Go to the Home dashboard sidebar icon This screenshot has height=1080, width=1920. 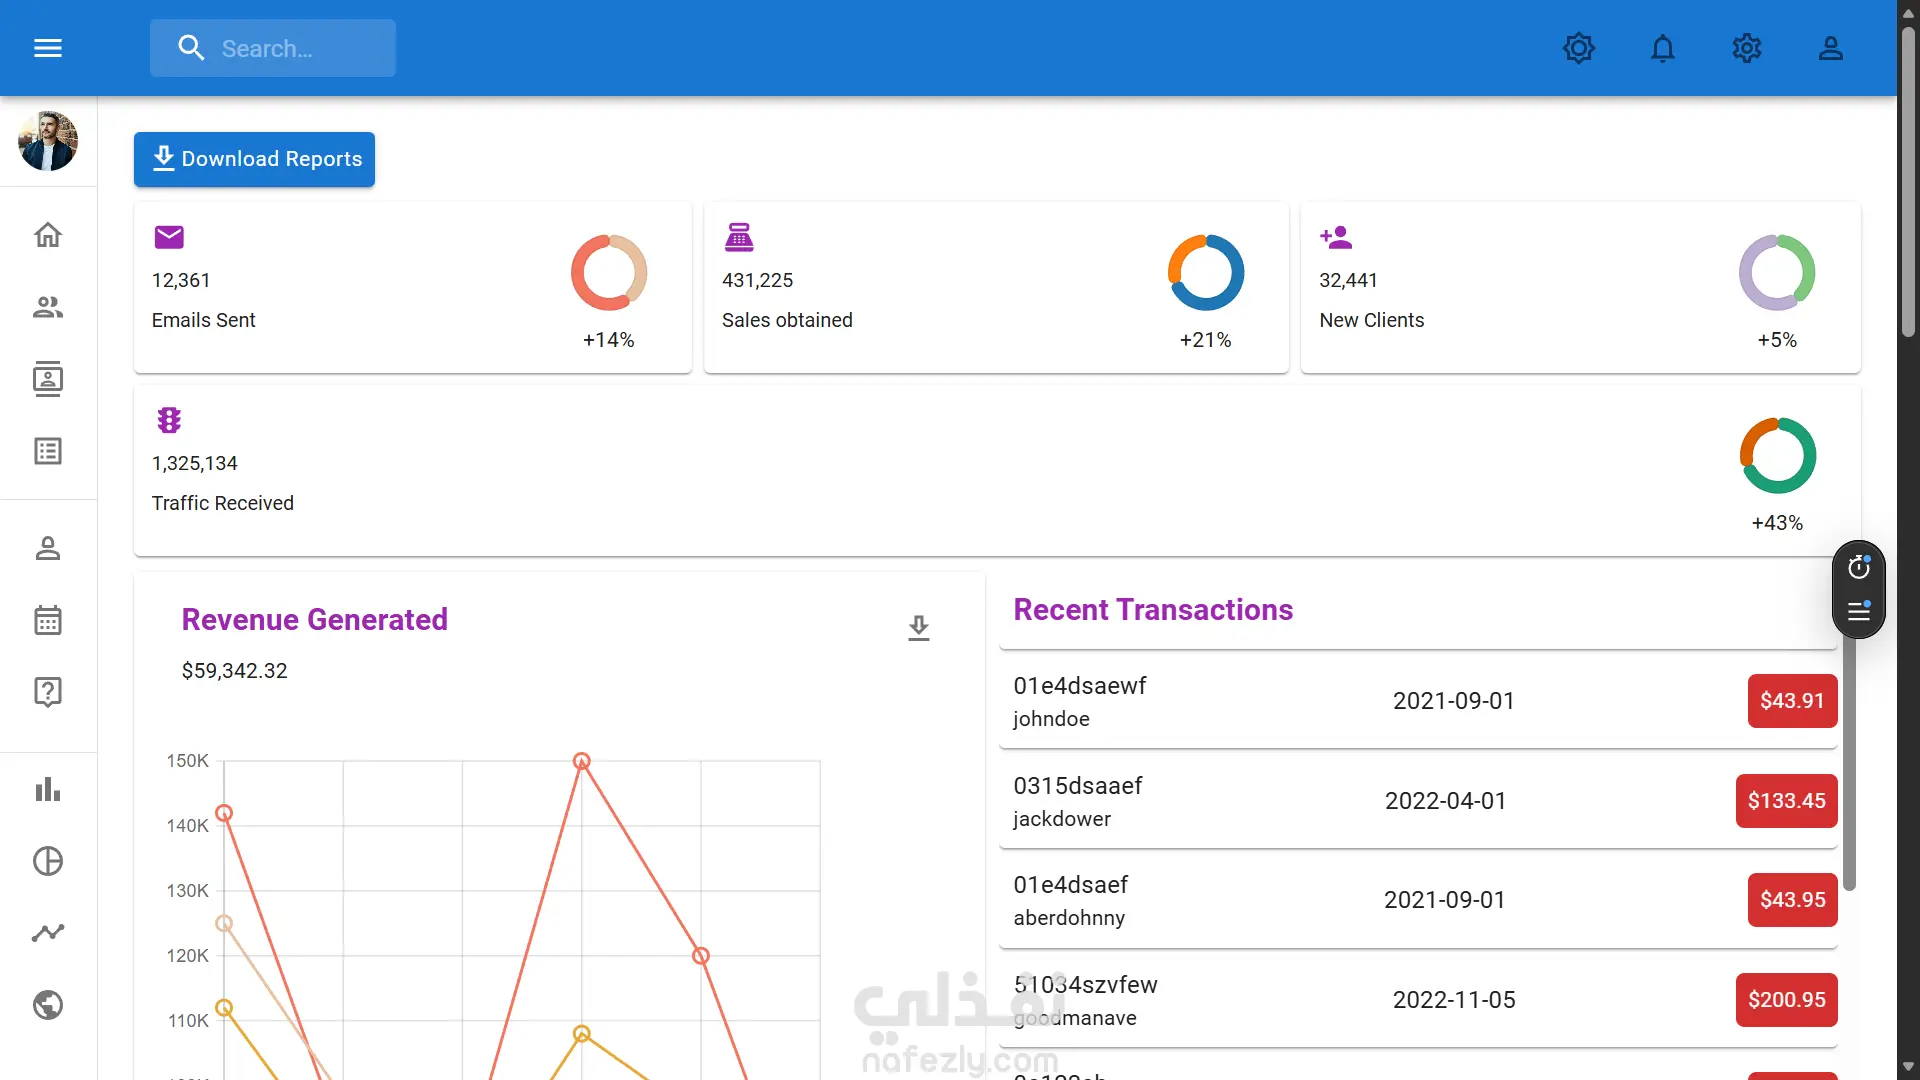point(48,236)
